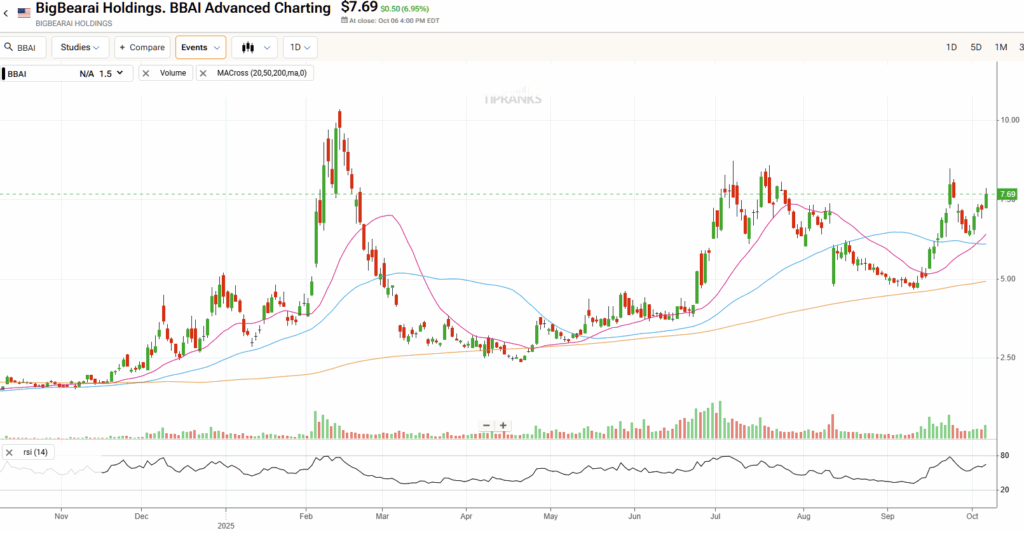The width and height of the screenshot is (1024, 533).
Task: Zoom in using the plus button
Action: [x=503, y=425]
